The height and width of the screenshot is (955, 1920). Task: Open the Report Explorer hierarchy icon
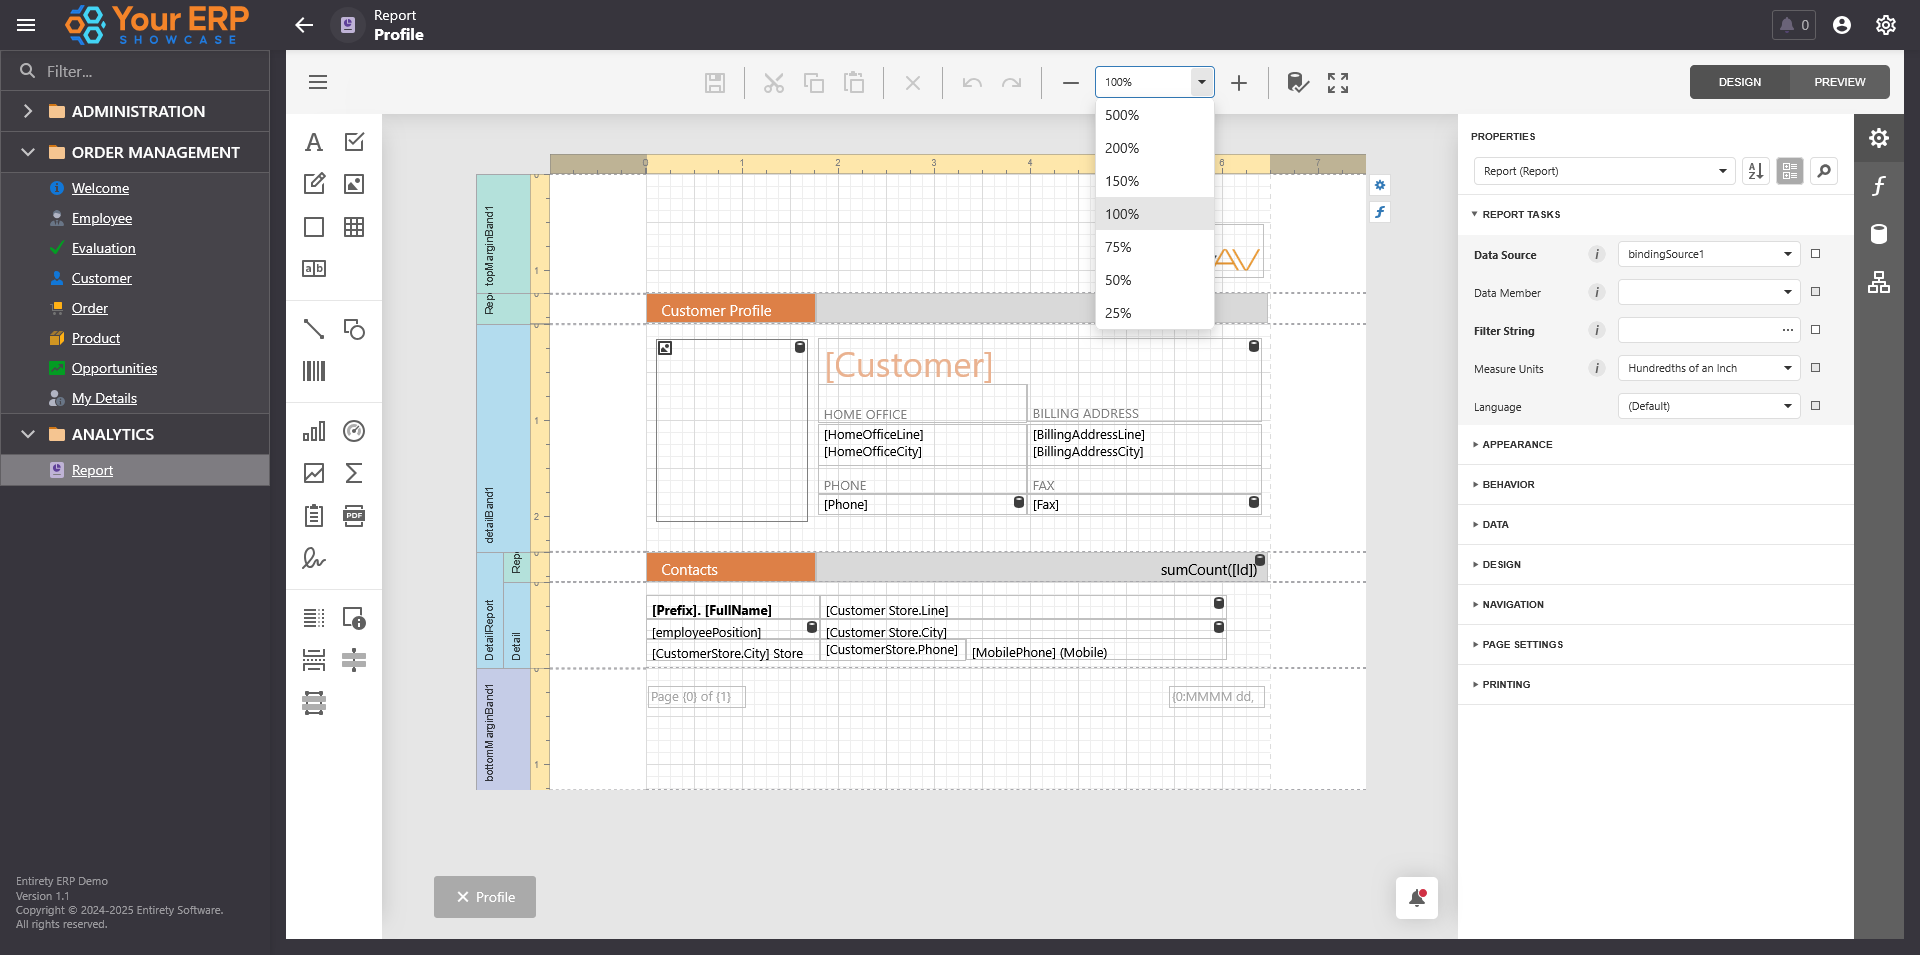[1879, 283]
